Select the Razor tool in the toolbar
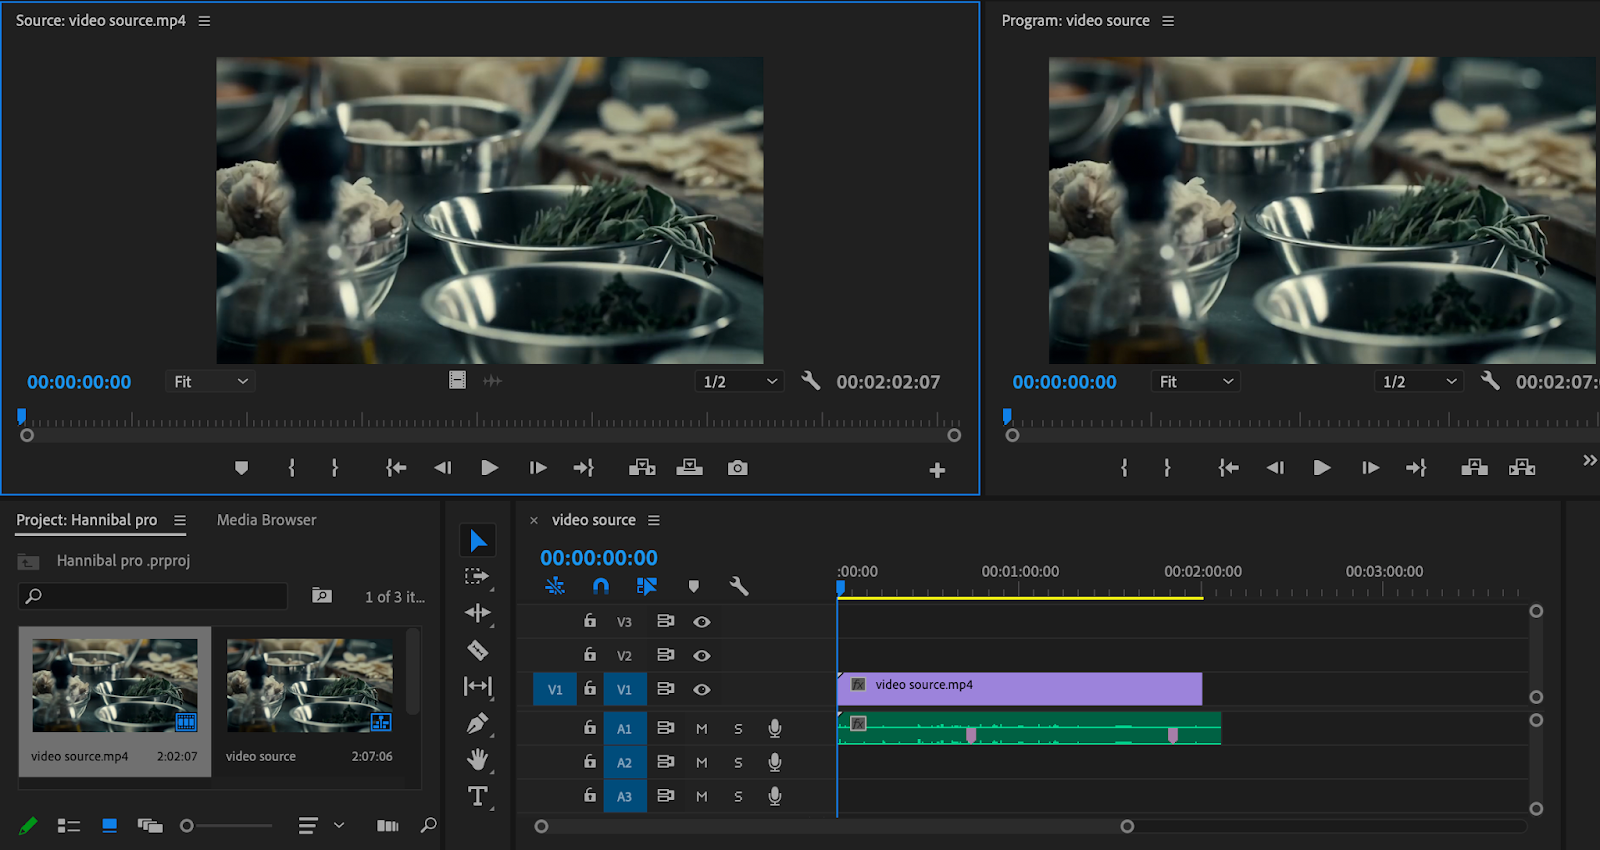 click(x=478, y=650)
